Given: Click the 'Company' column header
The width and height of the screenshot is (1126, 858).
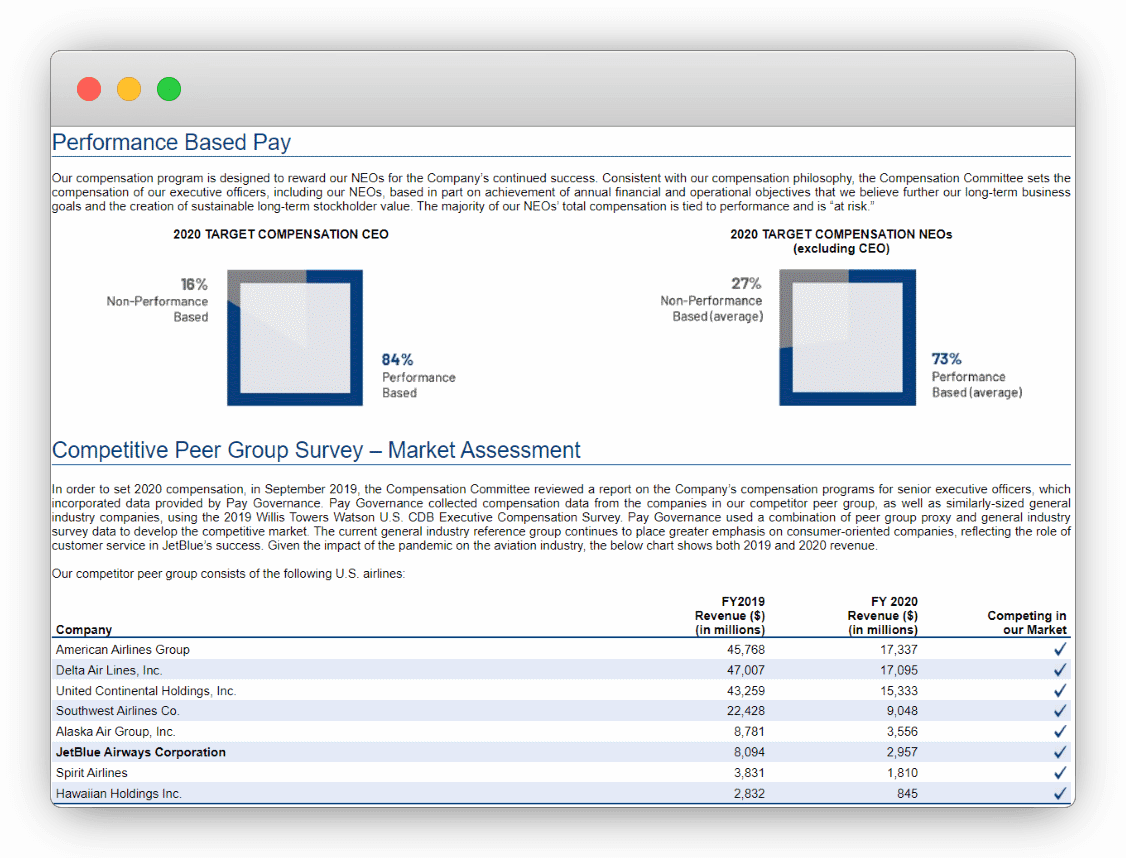Looking at the screenshot, I should click(84, 630).
